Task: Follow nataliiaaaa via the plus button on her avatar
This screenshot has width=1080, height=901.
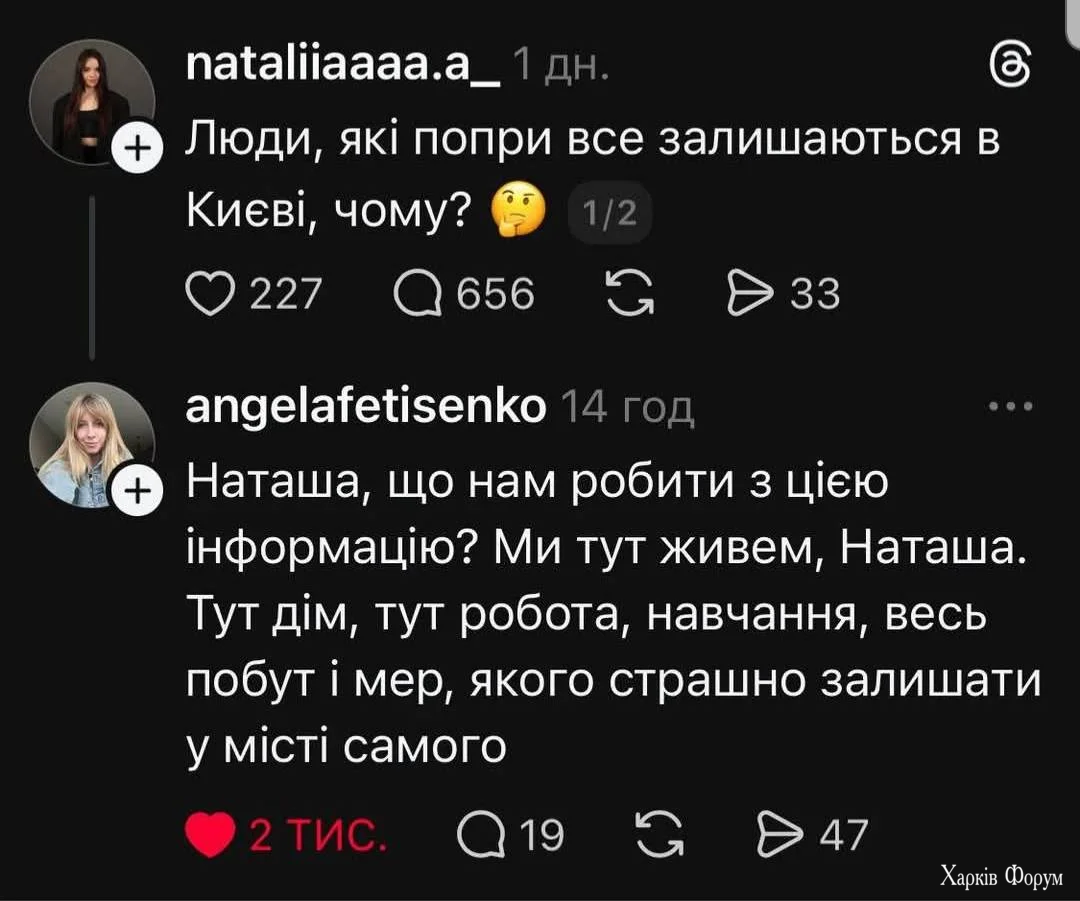Action: coord(137,147)
